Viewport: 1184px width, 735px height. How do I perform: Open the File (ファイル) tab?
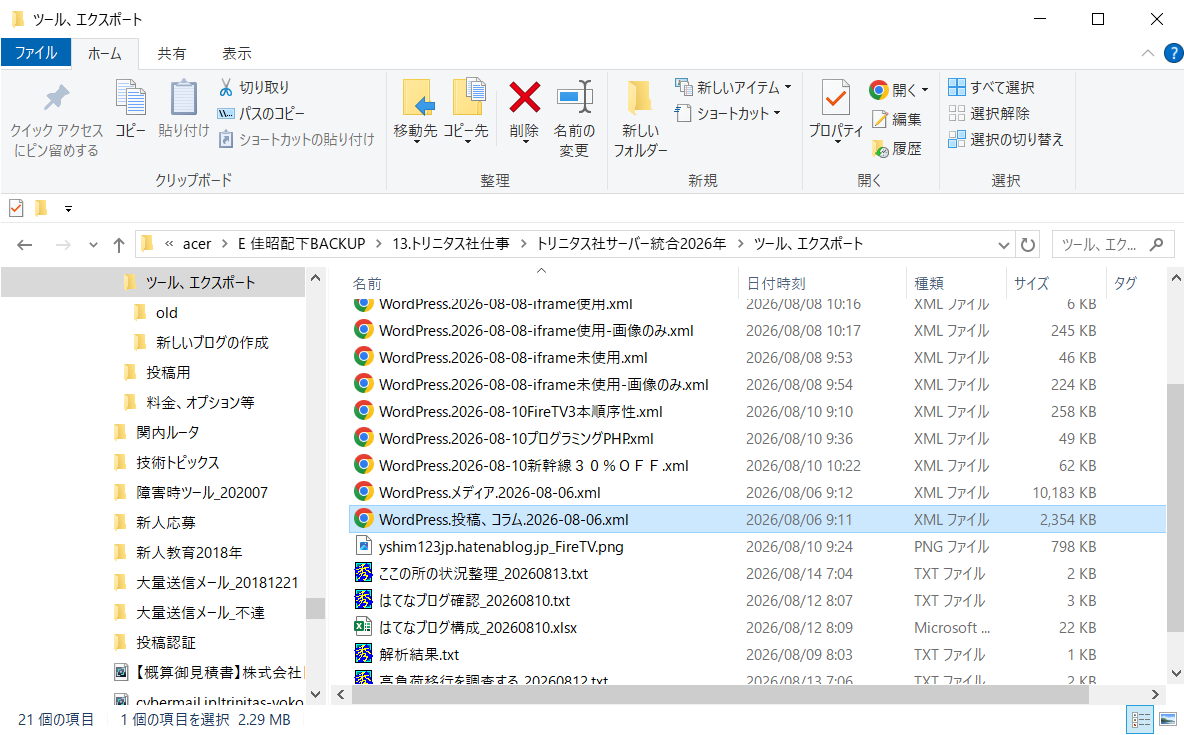pos(36,53)
